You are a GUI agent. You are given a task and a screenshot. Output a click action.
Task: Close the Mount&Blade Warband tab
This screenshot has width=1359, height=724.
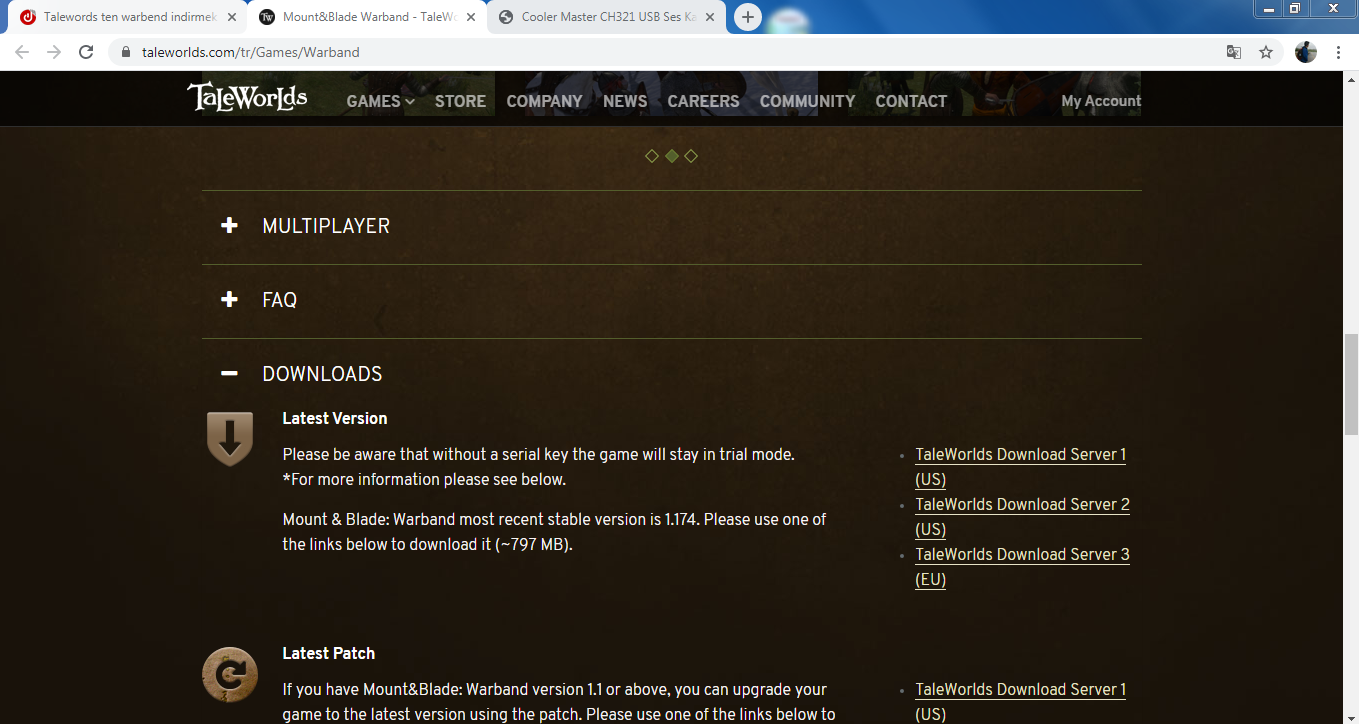471,17
